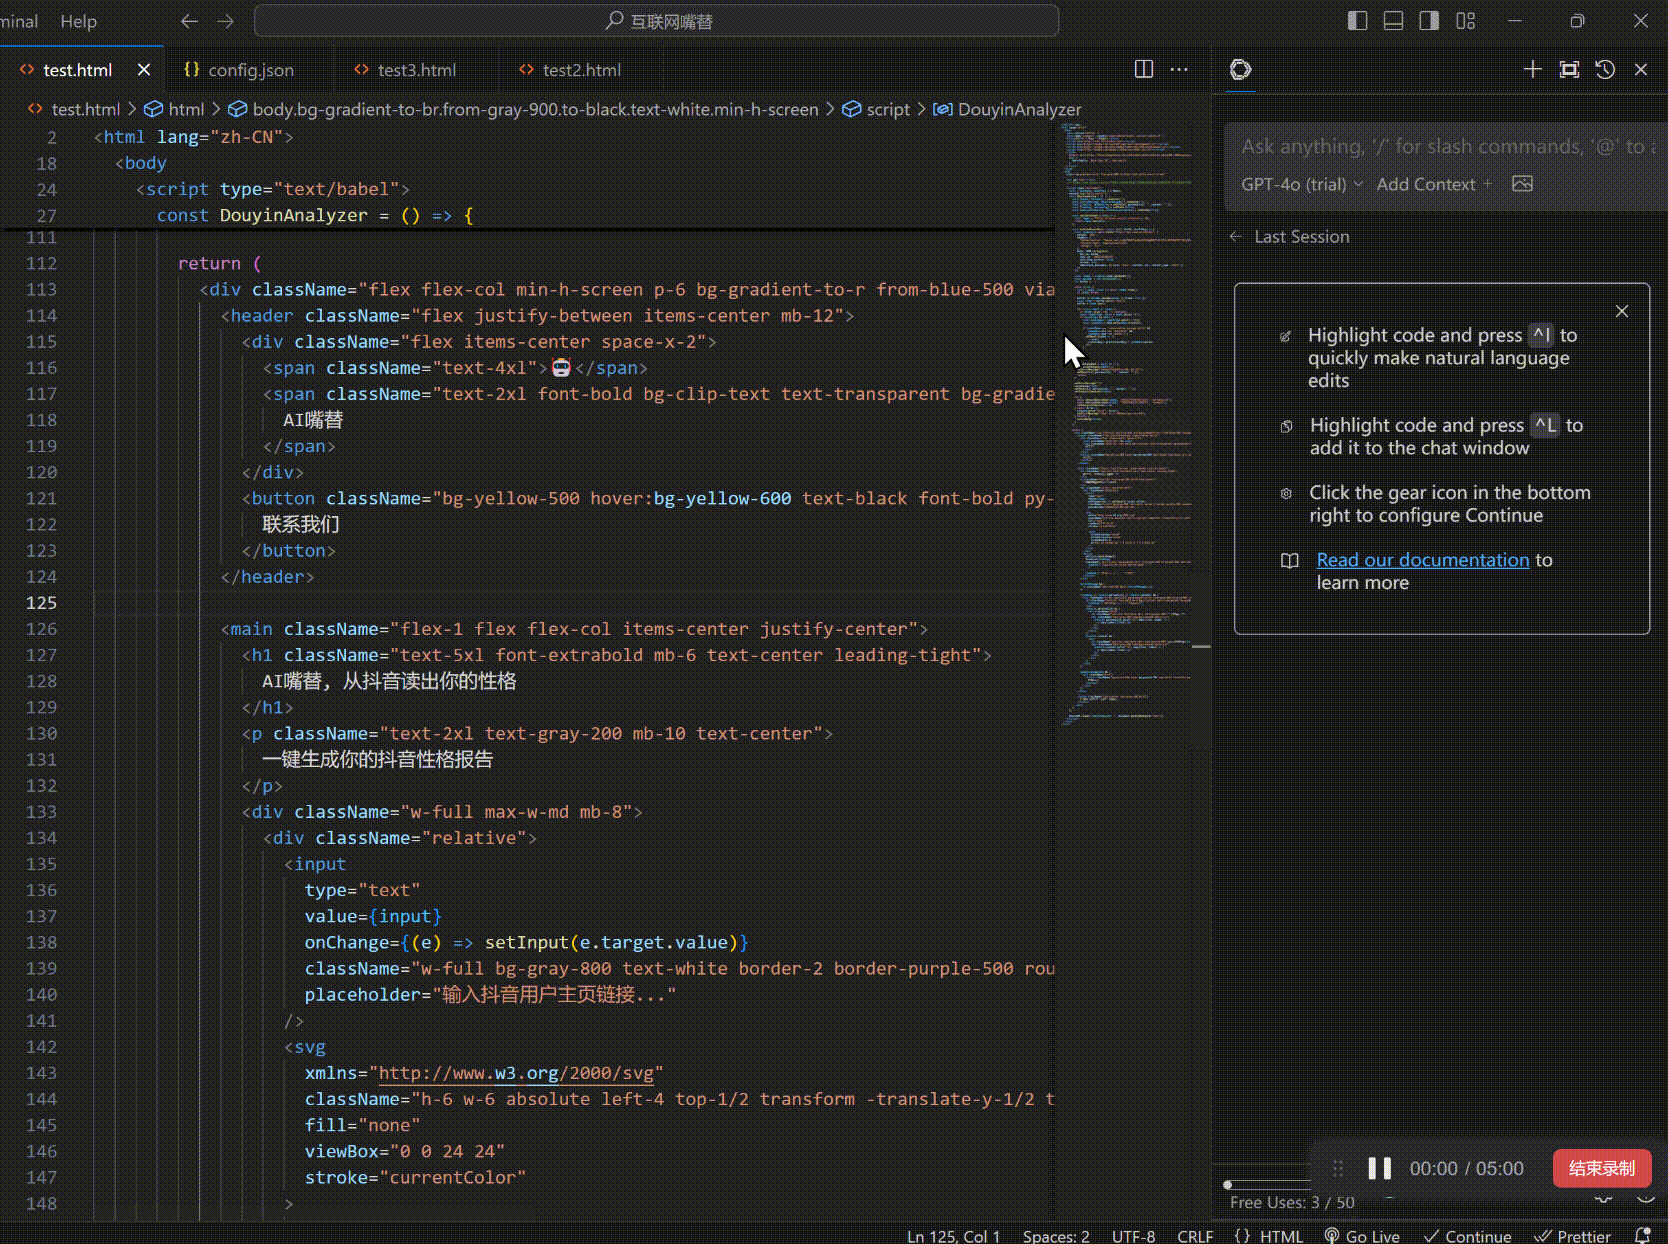The image size is (1668, 1244).
Task: Open the editor more actions menu
Action: point(1179,69)
